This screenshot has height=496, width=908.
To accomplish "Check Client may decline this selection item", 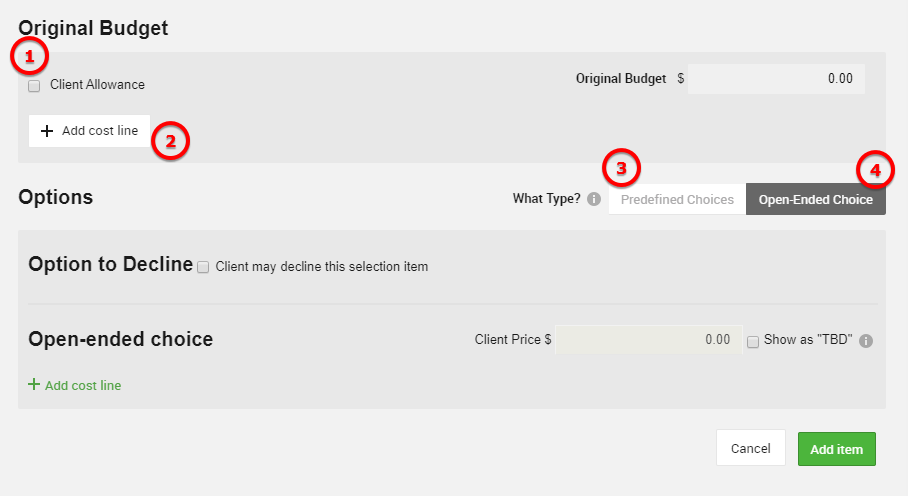I will pos(204,267).
